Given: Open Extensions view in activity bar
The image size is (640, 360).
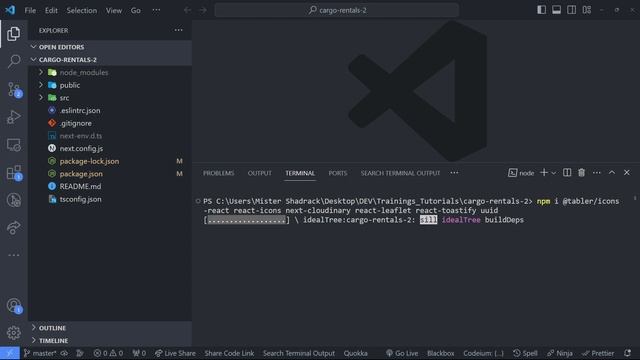Looking at the screenshot, I should coord(13,173).
